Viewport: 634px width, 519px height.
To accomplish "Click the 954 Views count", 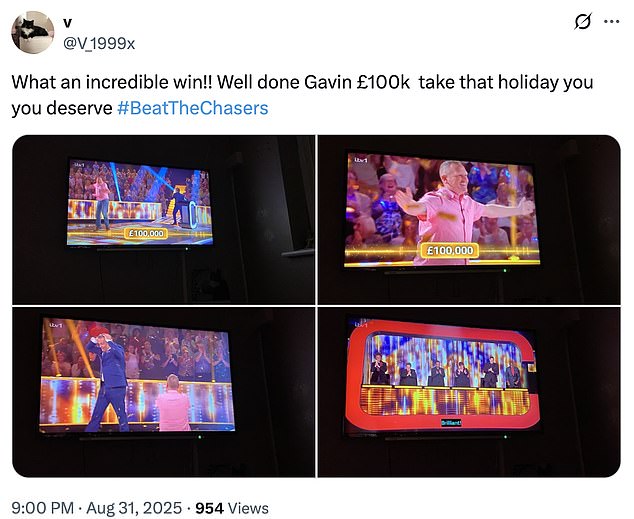I will coord(232,508).
